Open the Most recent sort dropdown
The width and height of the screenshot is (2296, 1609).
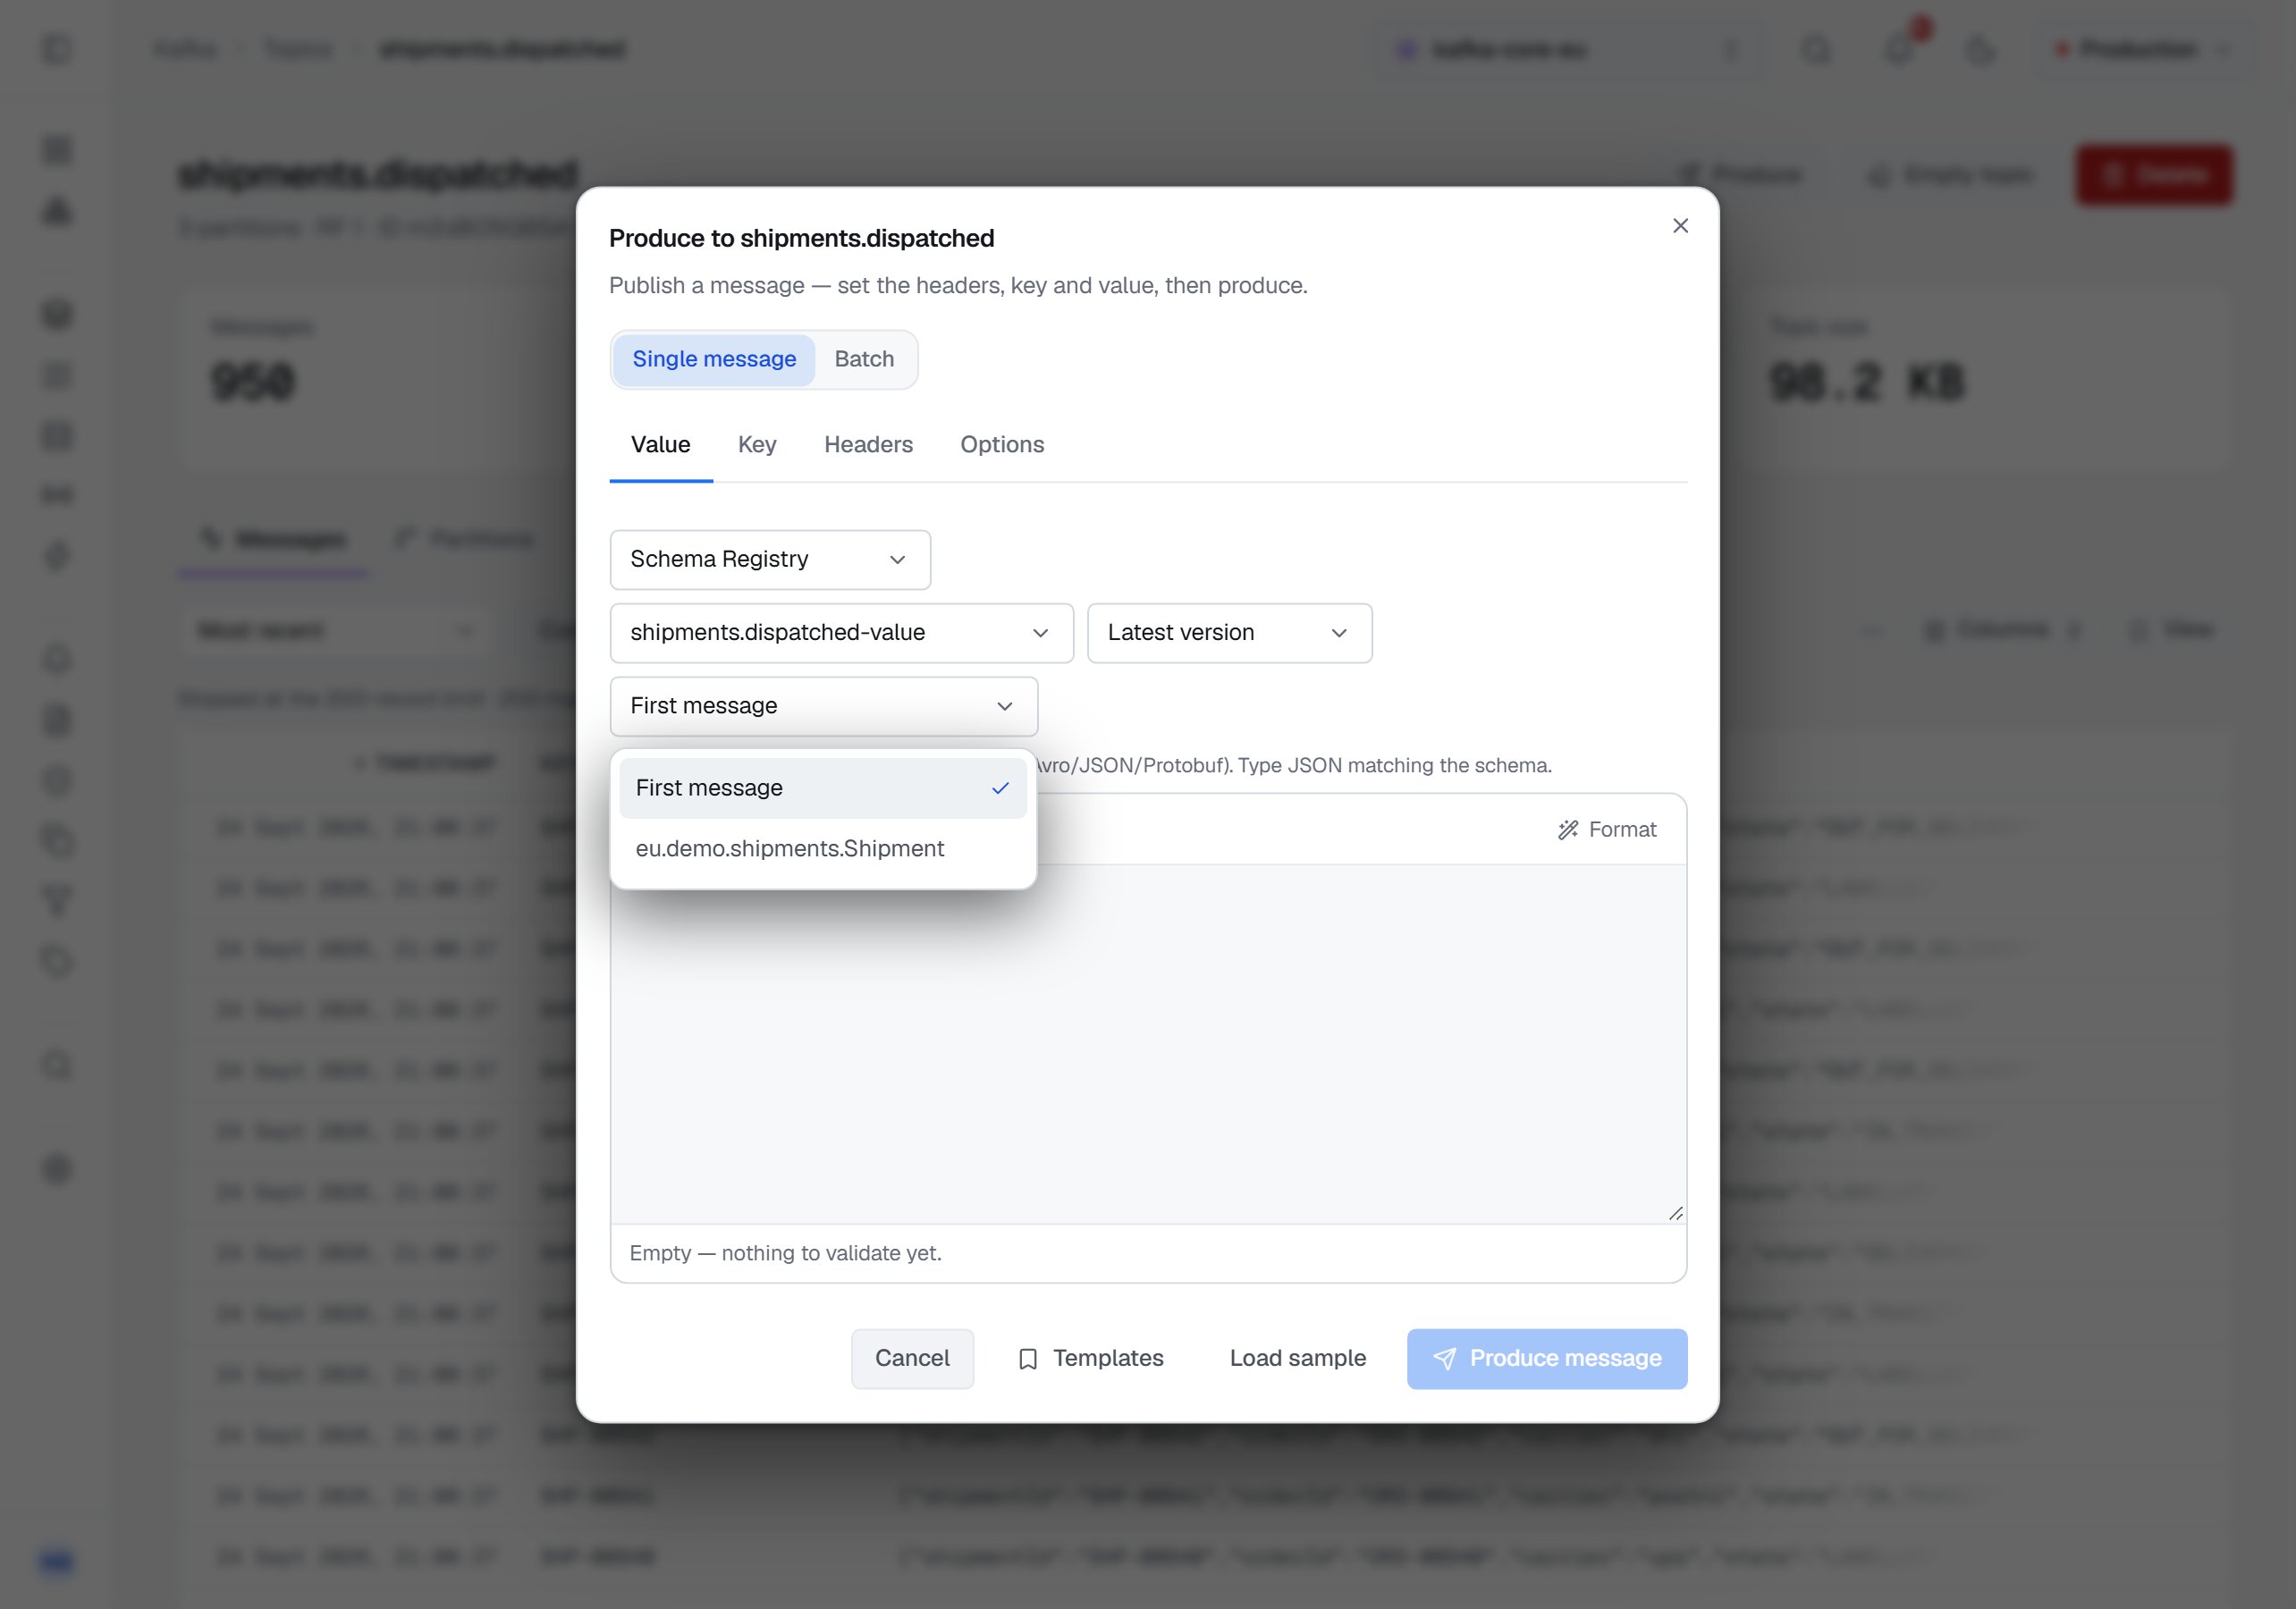[x=336, y=630]
